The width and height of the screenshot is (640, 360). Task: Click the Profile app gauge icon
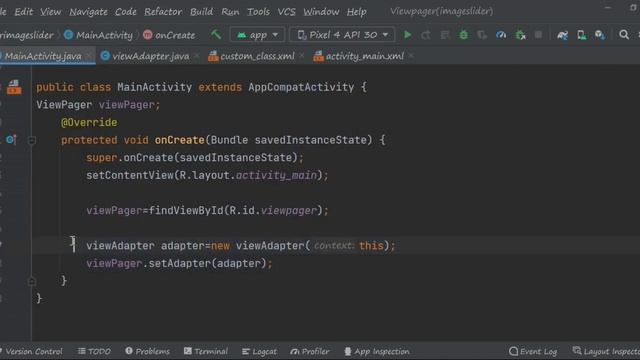pos(501,35)
